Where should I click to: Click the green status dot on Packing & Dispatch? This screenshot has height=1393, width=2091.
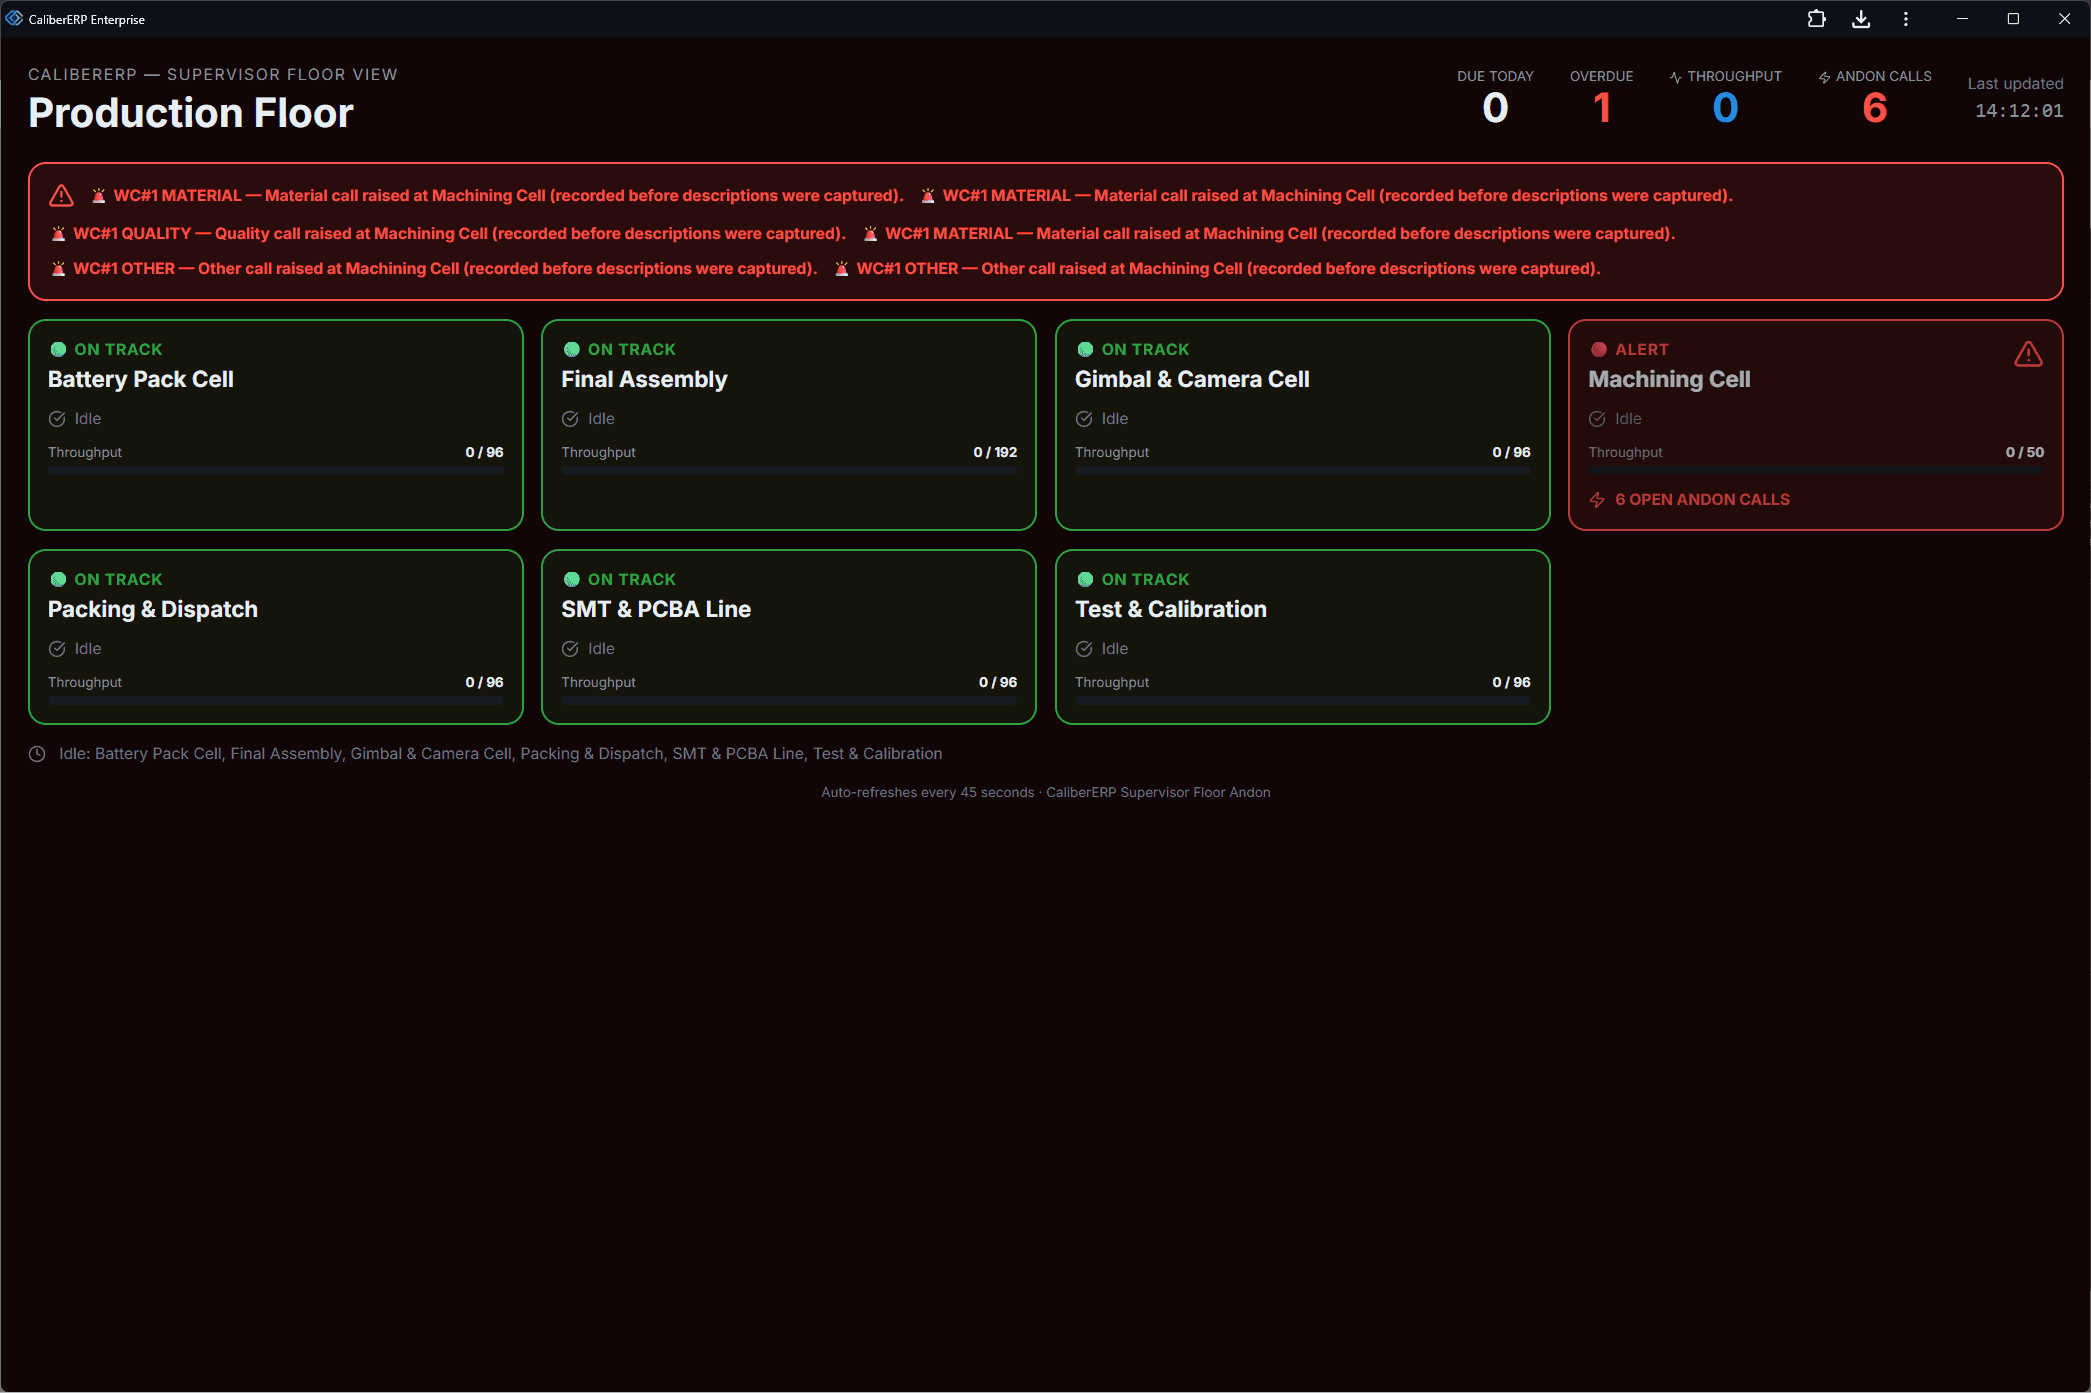click(58, 580)
